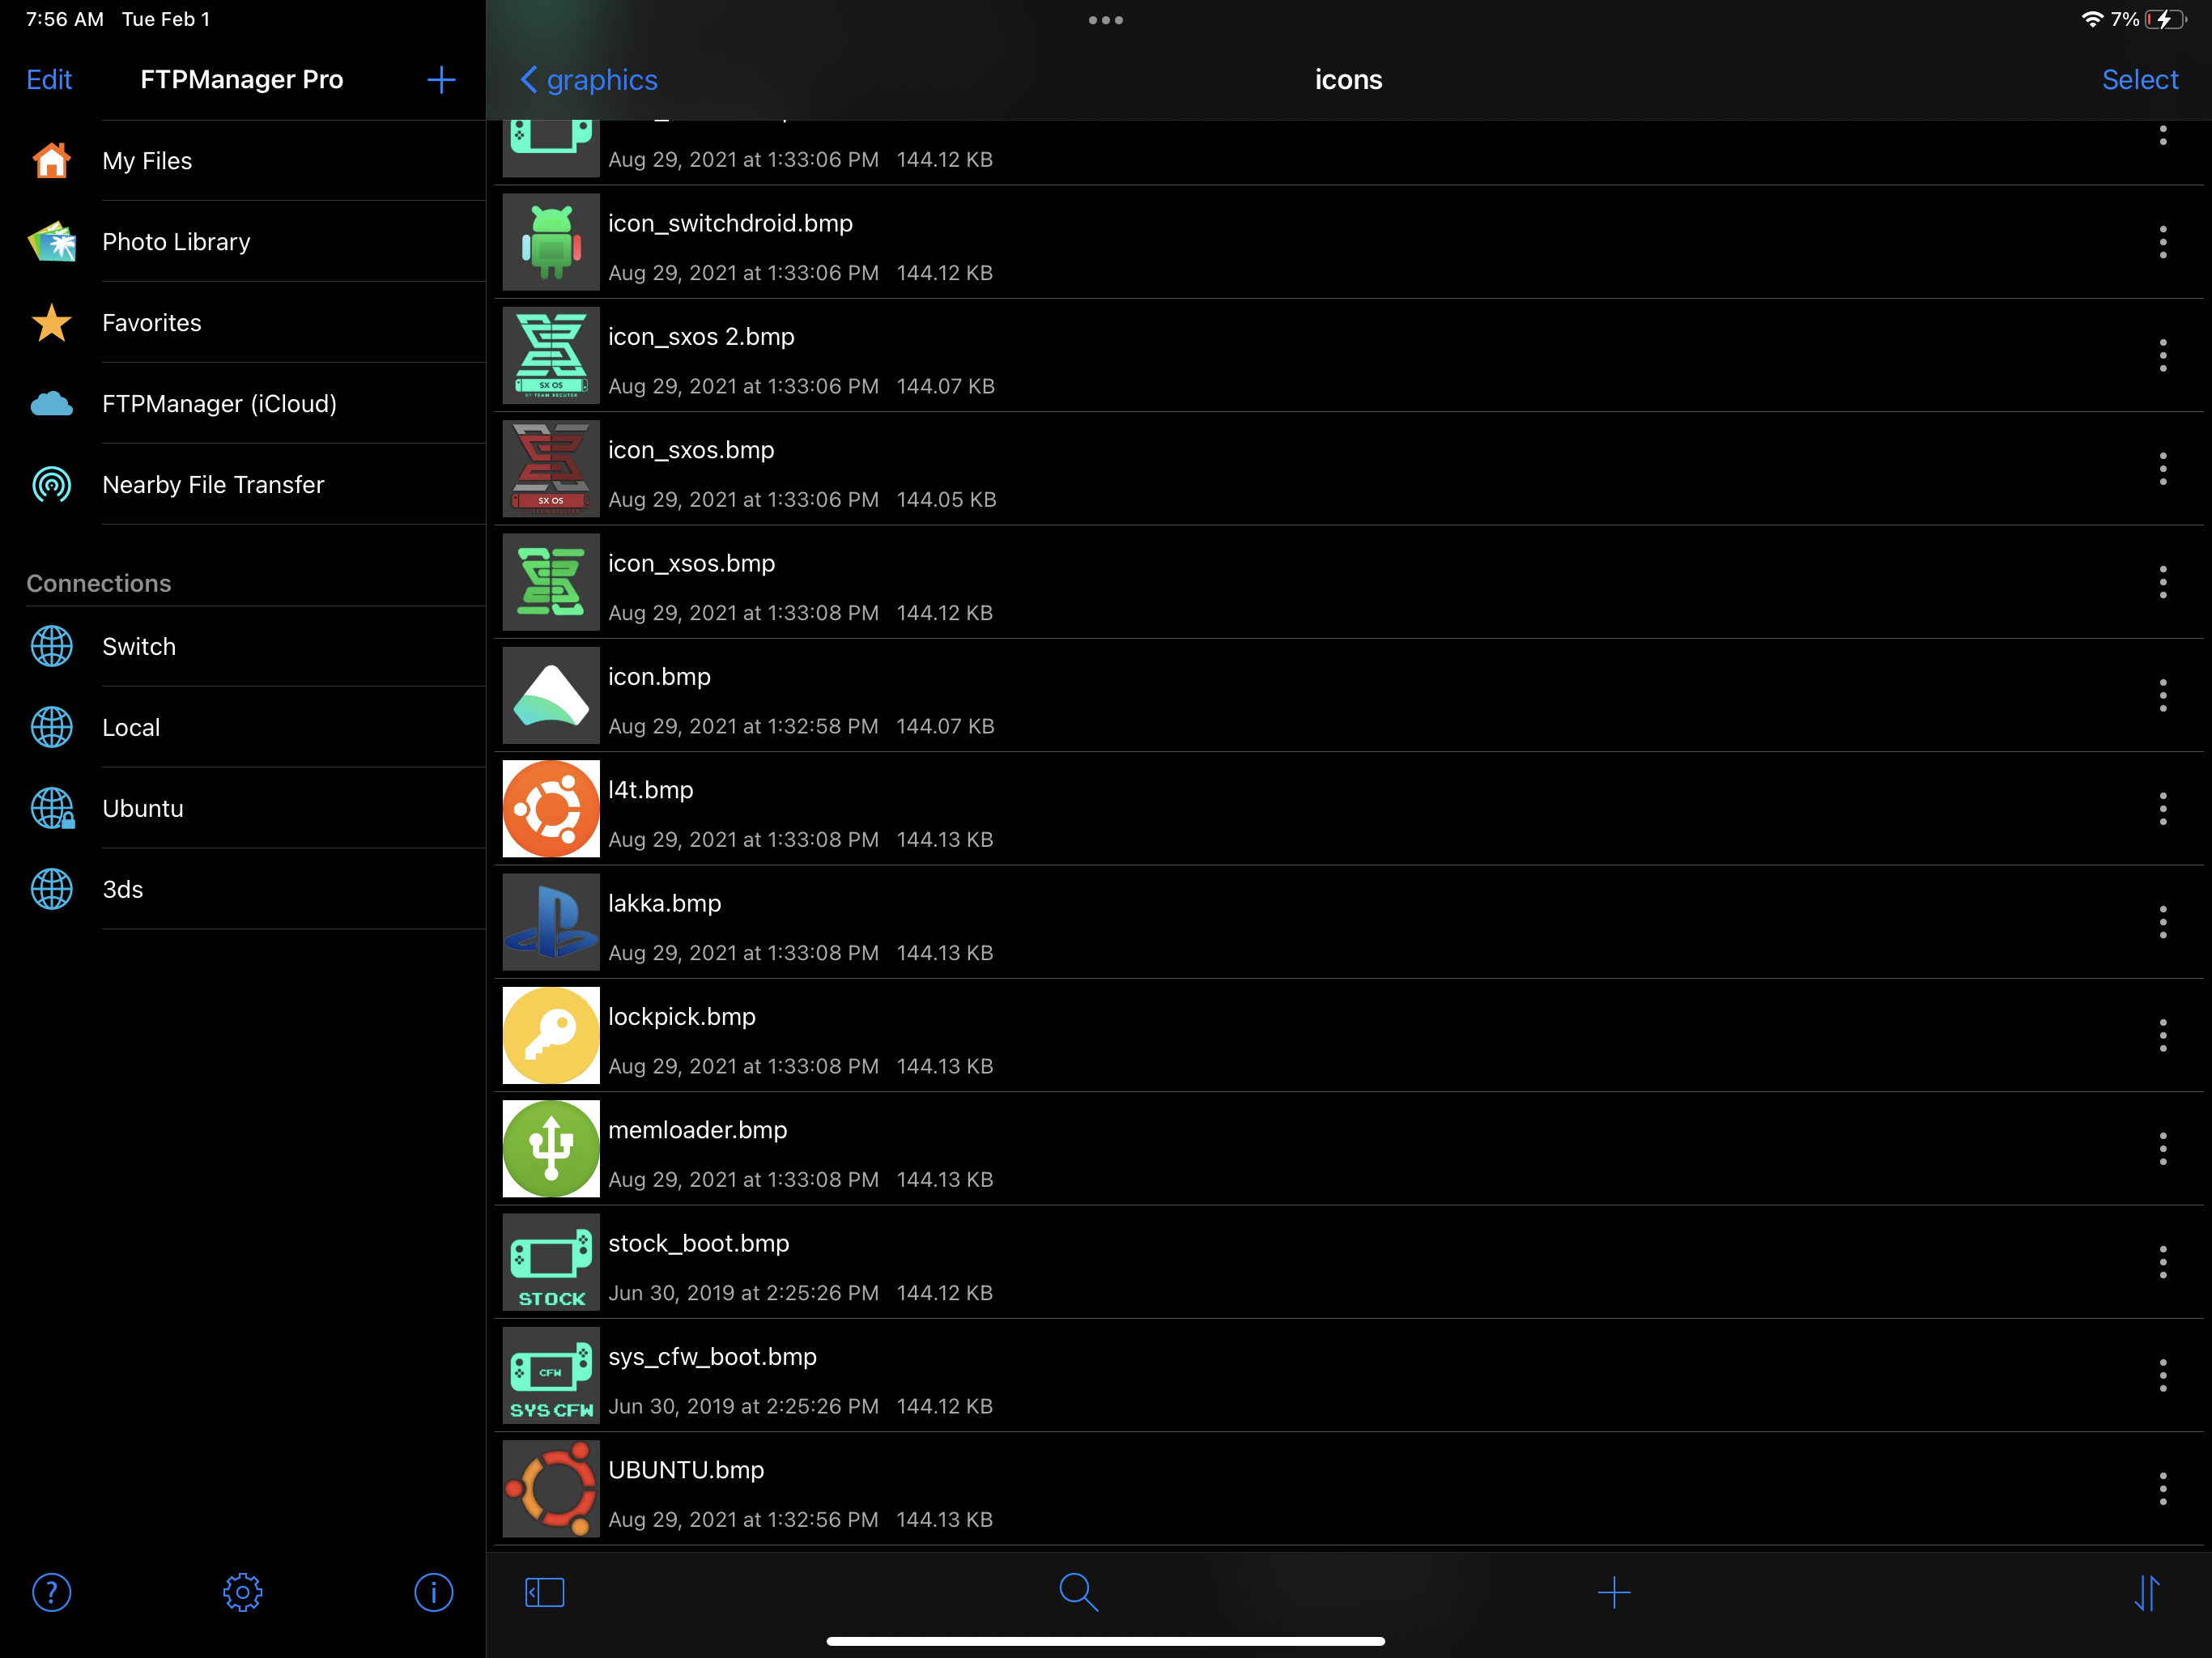This screenshot has height=1658, width=2212.
Task: Tap the globe icon for 3ds connection
Action: coord(51,889)
